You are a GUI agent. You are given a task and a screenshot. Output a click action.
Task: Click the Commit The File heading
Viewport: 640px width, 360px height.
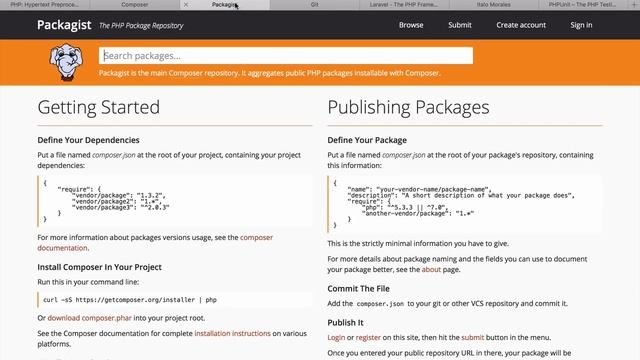(x=358, y=289)
